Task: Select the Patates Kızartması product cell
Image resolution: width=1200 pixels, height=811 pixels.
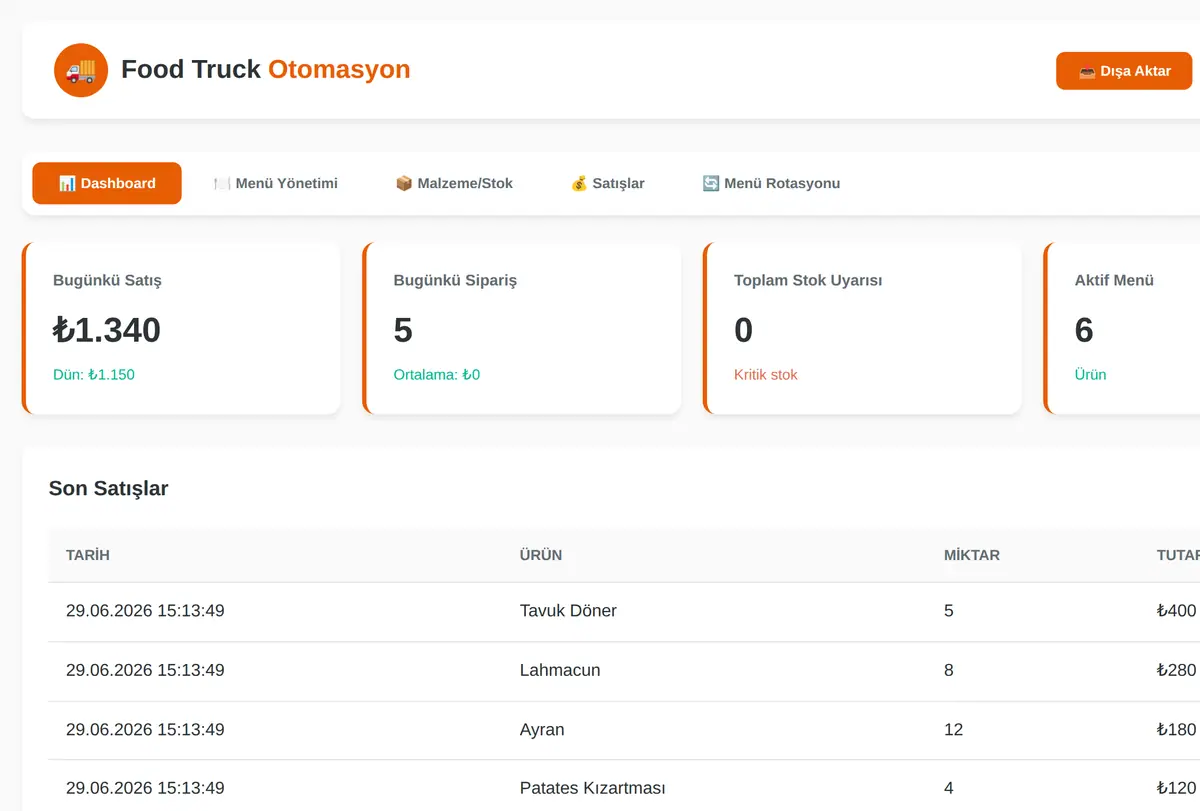Action: tap(593, 788)
